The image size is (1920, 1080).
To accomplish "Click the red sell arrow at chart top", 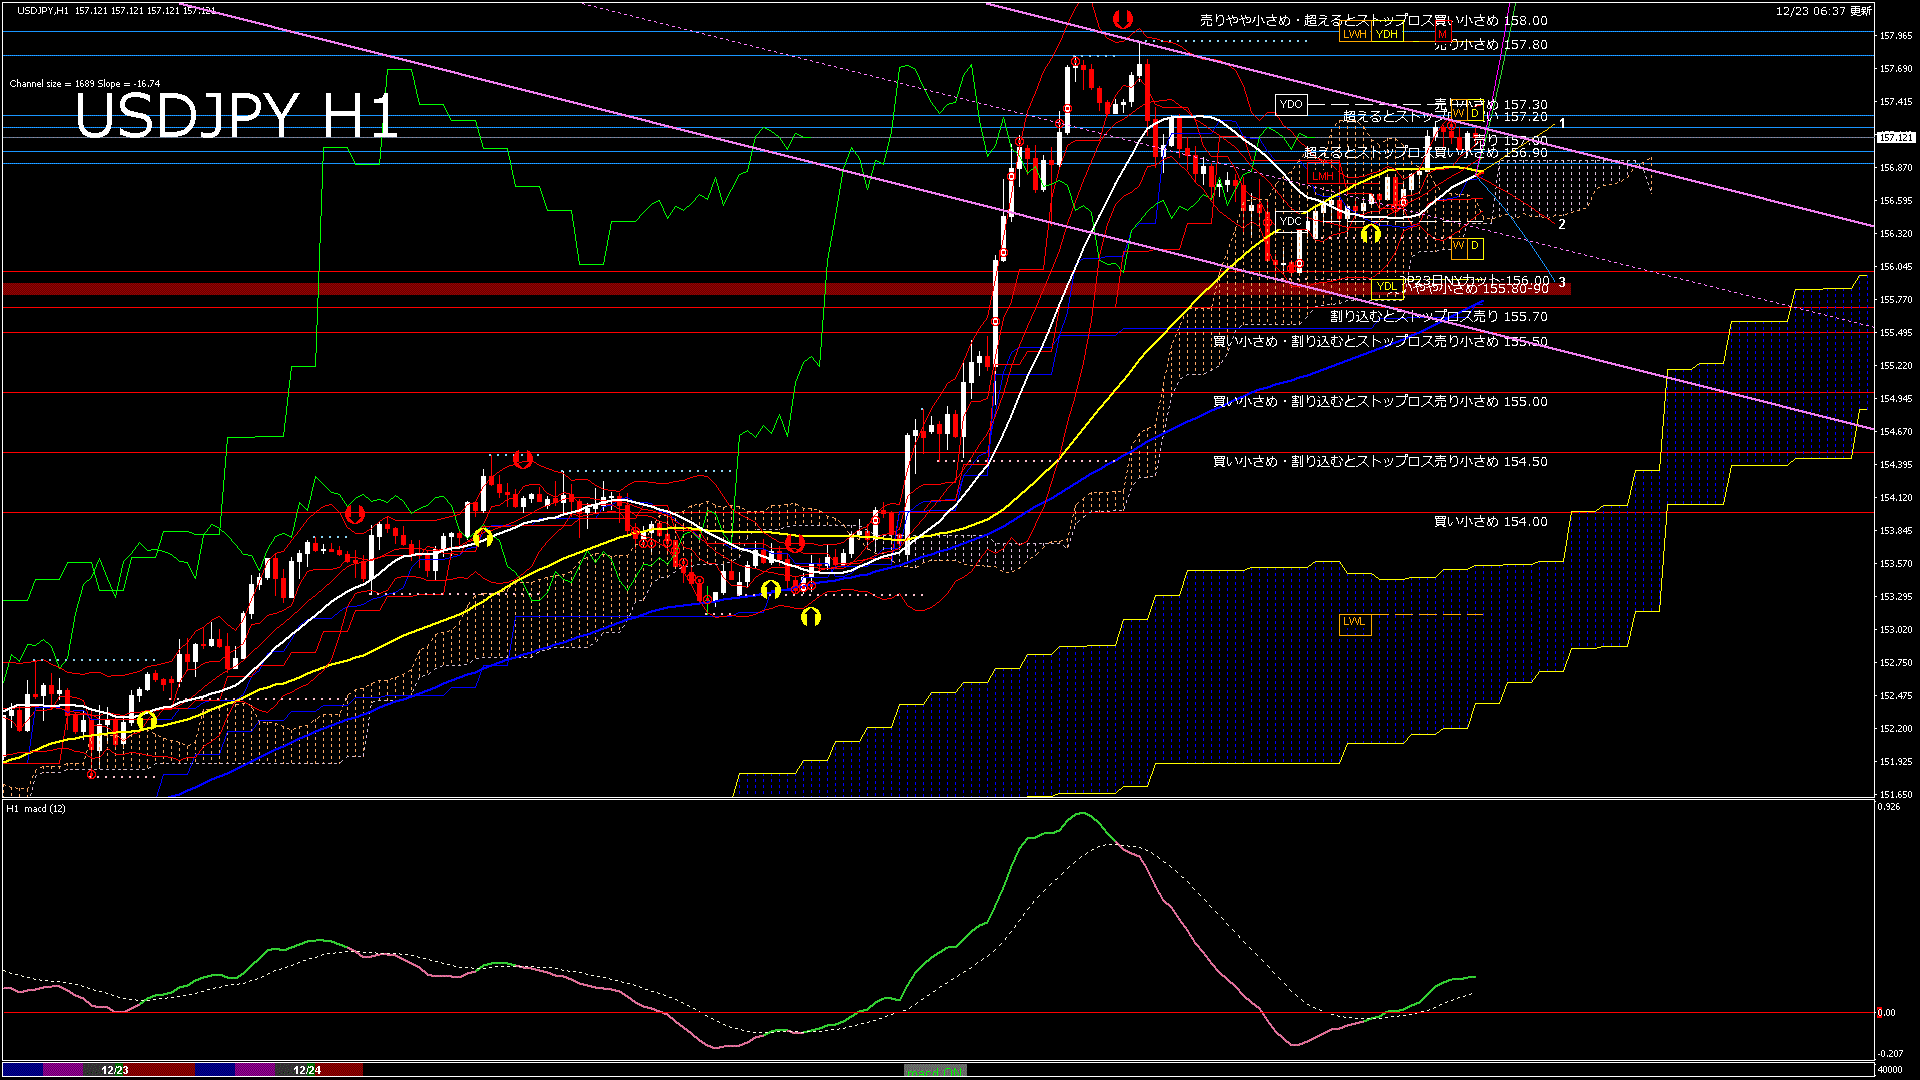I will pos(1123,18).
